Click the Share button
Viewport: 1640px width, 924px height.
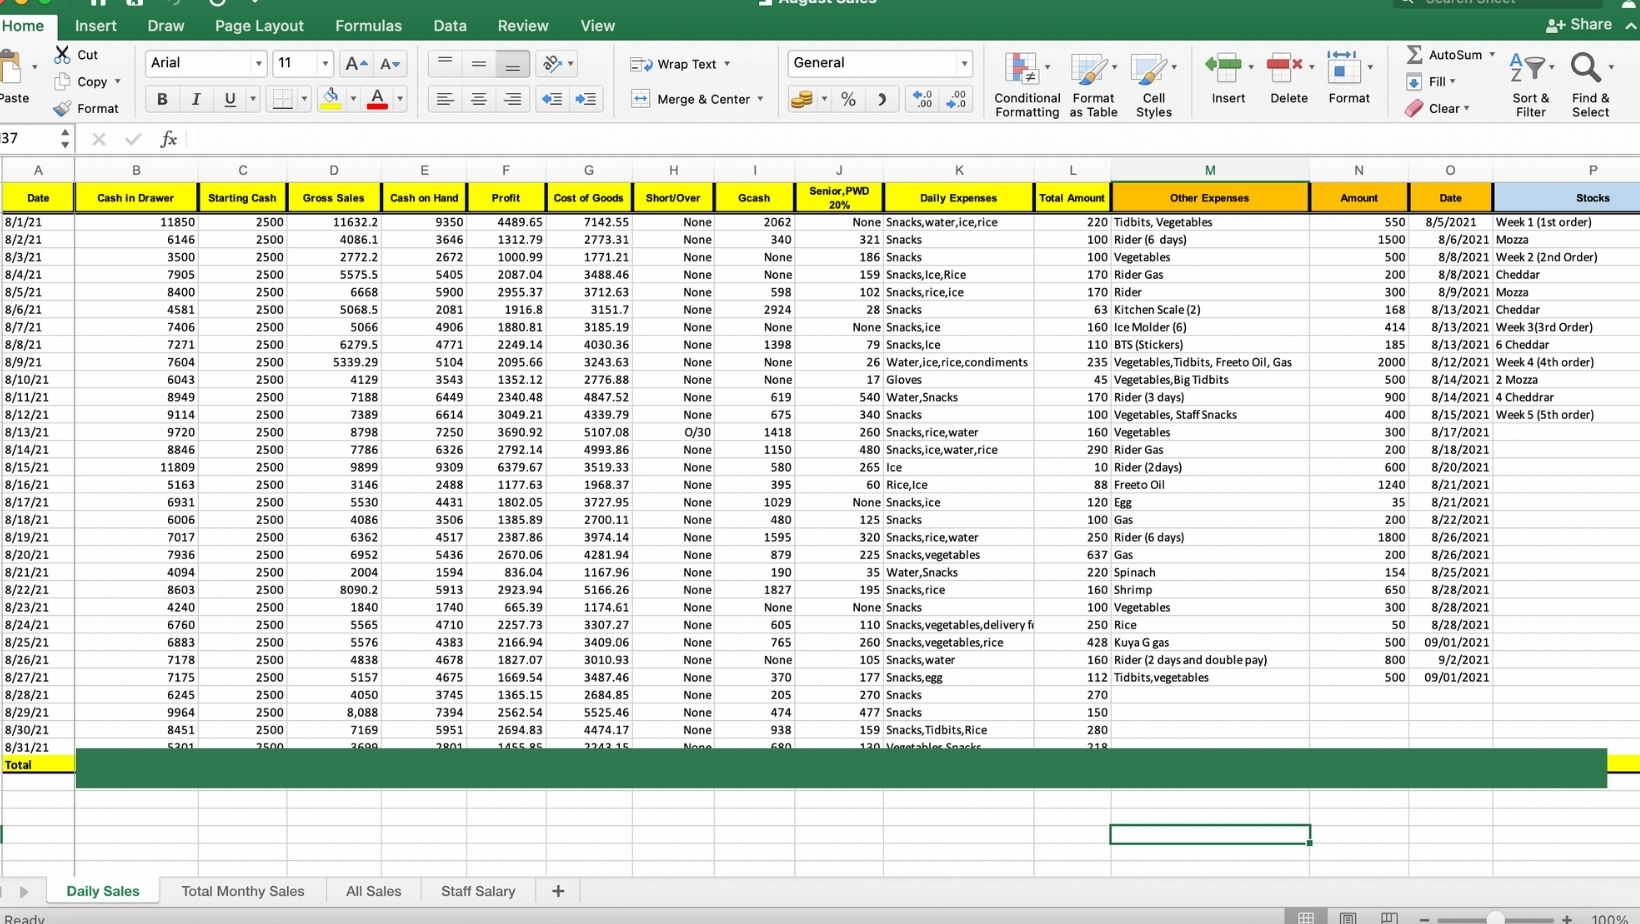[x=1579, y=24]
